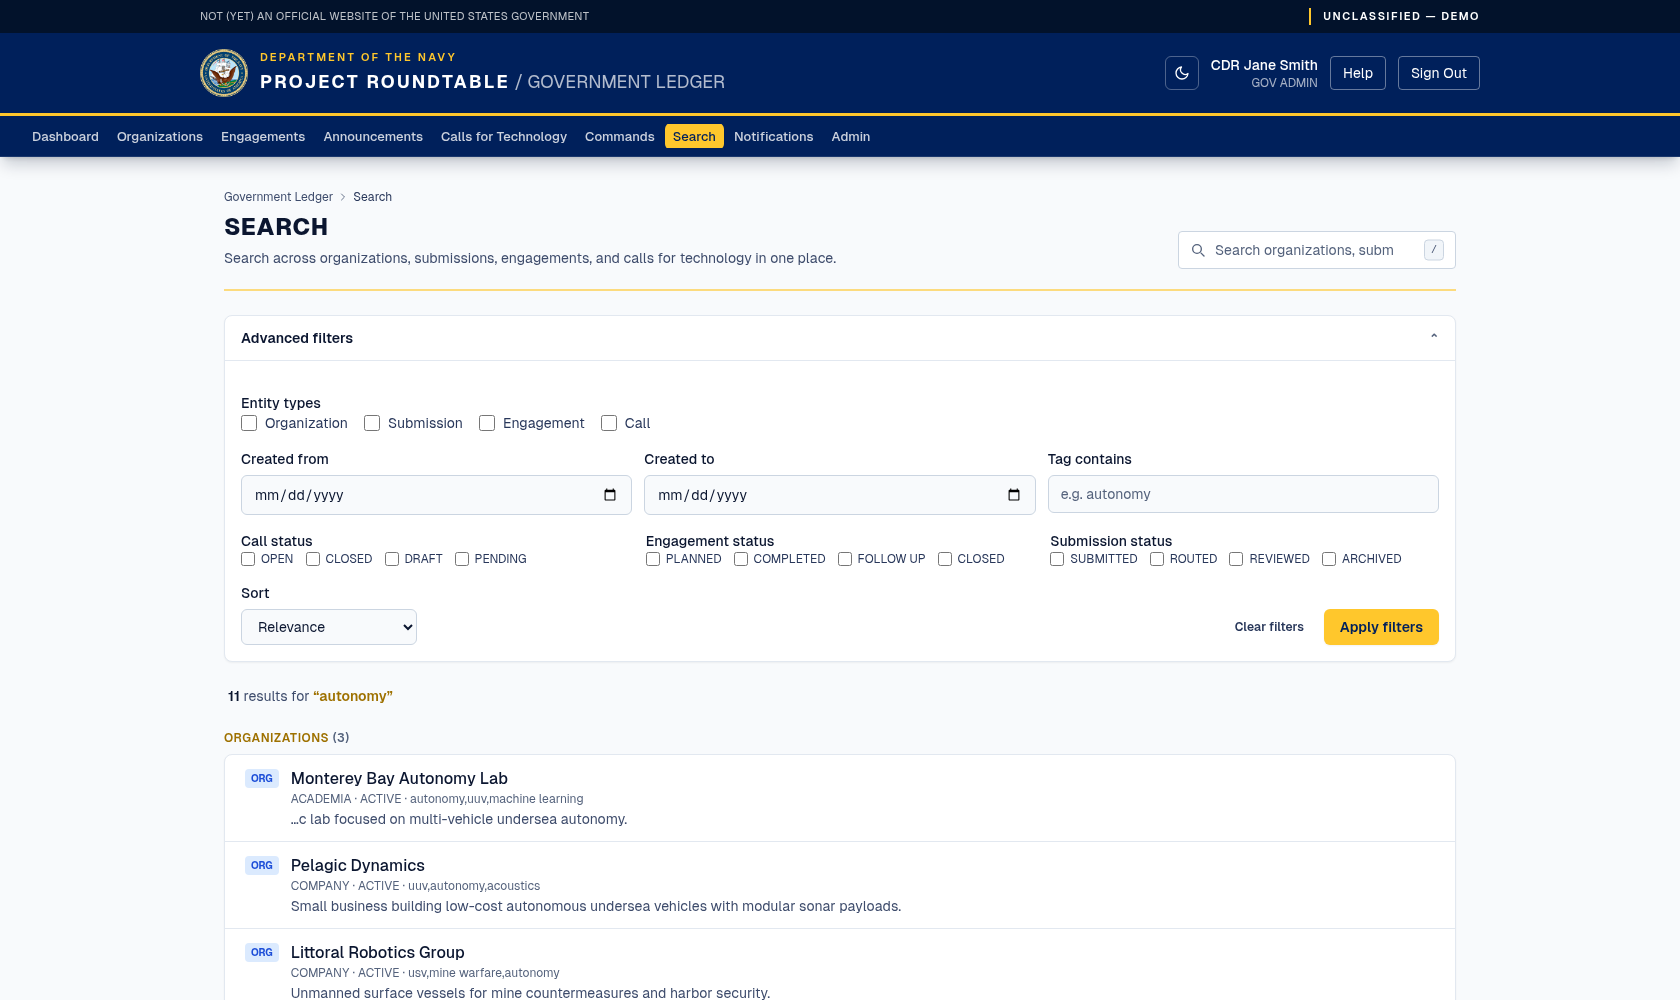Image resolution: width=1680 pixels, height=1000 pixels.
Task: Open the Announcements nav item
Action: [373, 137]
